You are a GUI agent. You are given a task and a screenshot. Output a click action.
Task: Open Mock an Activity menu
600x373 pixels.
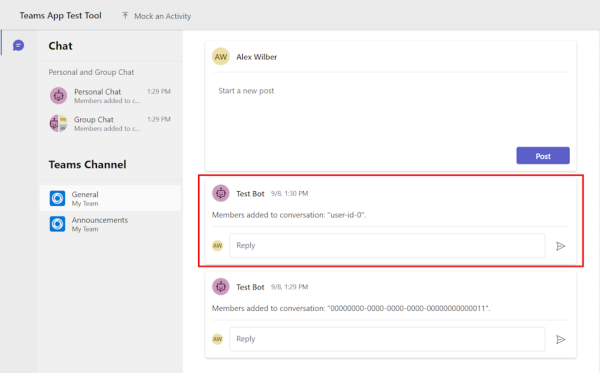157,16
